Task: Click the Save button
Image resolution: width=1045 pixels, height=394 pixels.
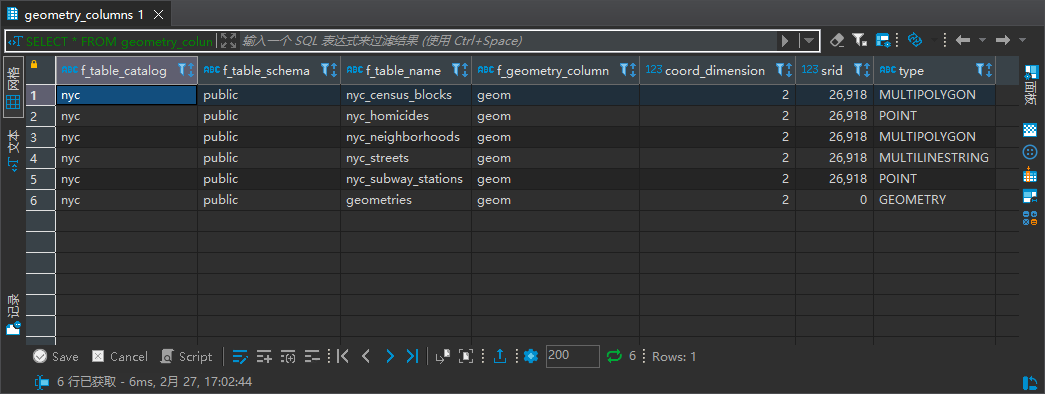Action: tap(55, 357)
